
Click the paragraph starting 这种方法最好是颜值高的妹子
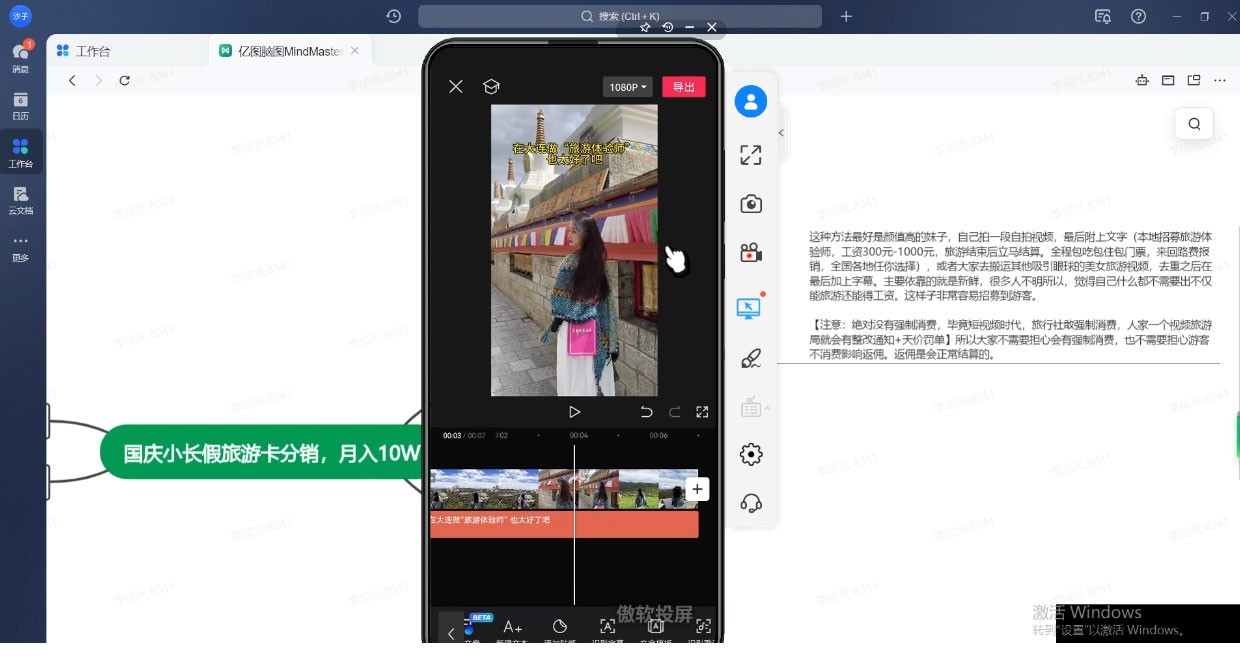coord(1010,266)
